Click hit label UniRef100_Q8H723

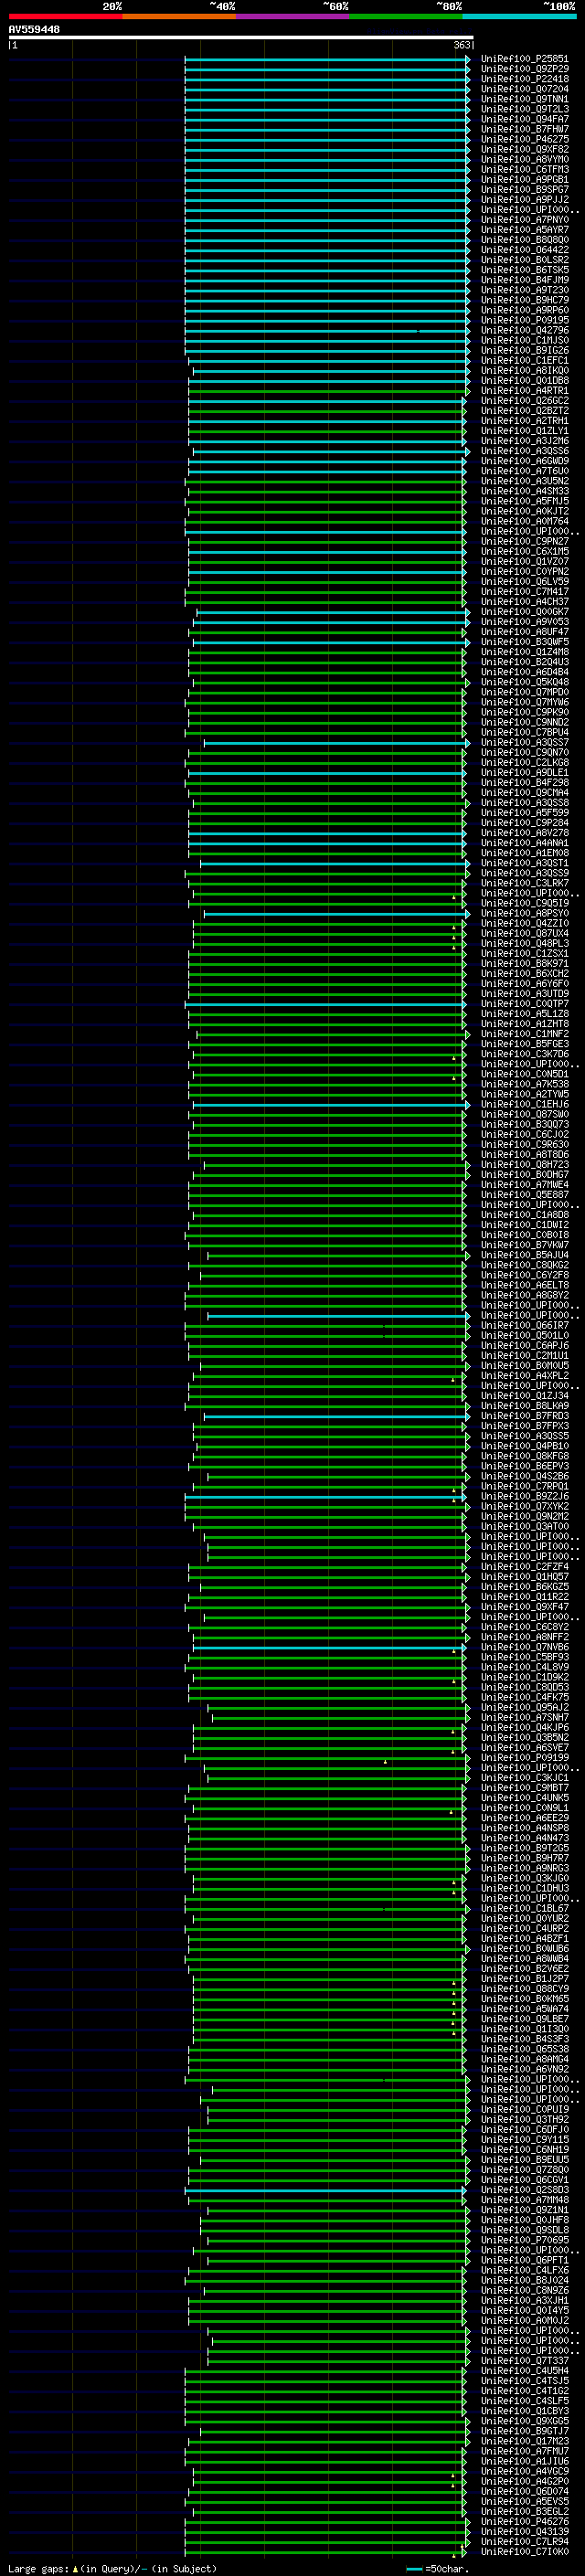pyautogui.click(x=524, y=1164)
